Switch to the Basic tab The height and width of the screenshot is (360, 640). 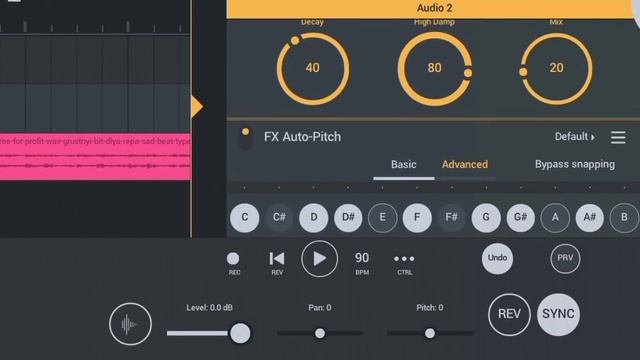(x=404, y=164)
